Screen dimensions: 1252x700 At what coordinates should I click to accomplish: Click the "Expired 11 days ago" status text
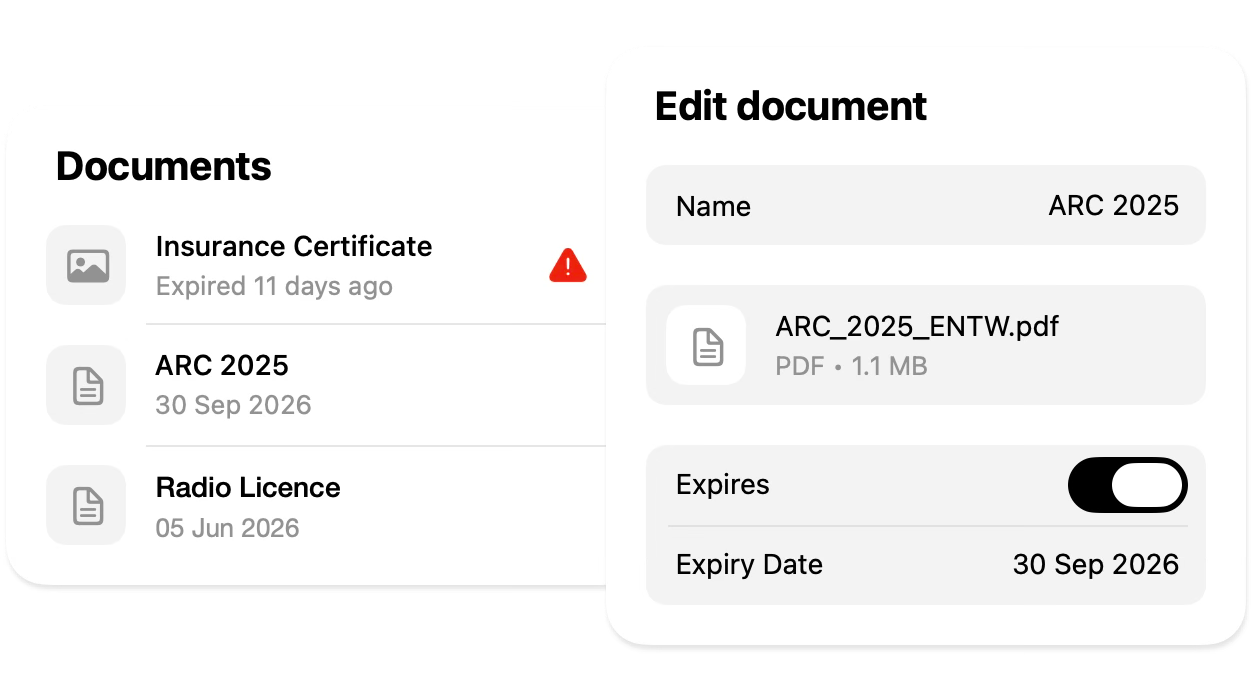(x=274, y=287)
